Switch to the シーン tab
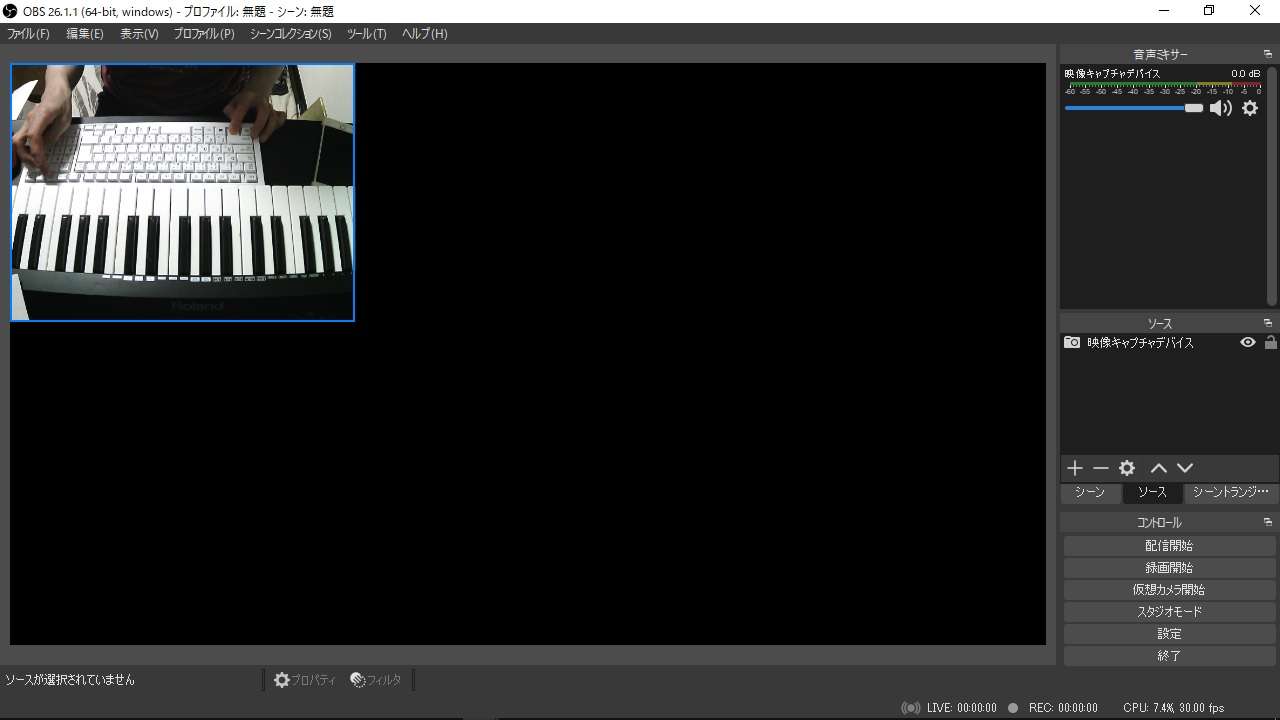Viewport: 1280px width, 720px height. (x=1089, y=492)
